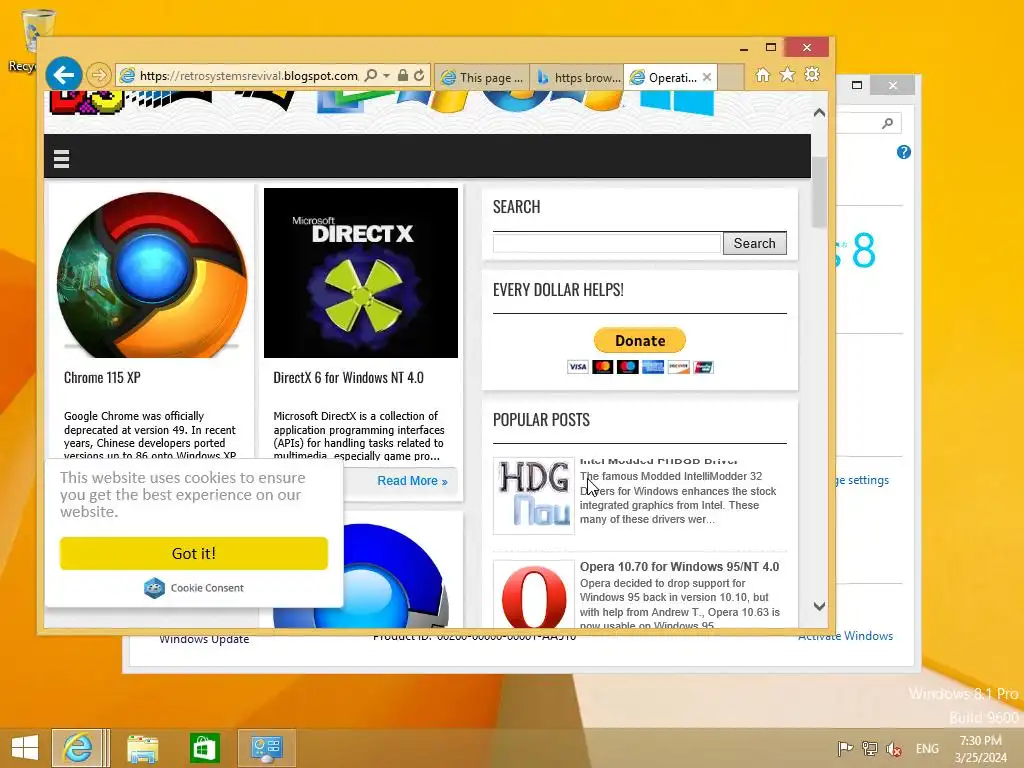This screenshot has height=768, width=1024.
Task: Click 'Read More »' on DirectX post
Action: click(x=412, y=481)
